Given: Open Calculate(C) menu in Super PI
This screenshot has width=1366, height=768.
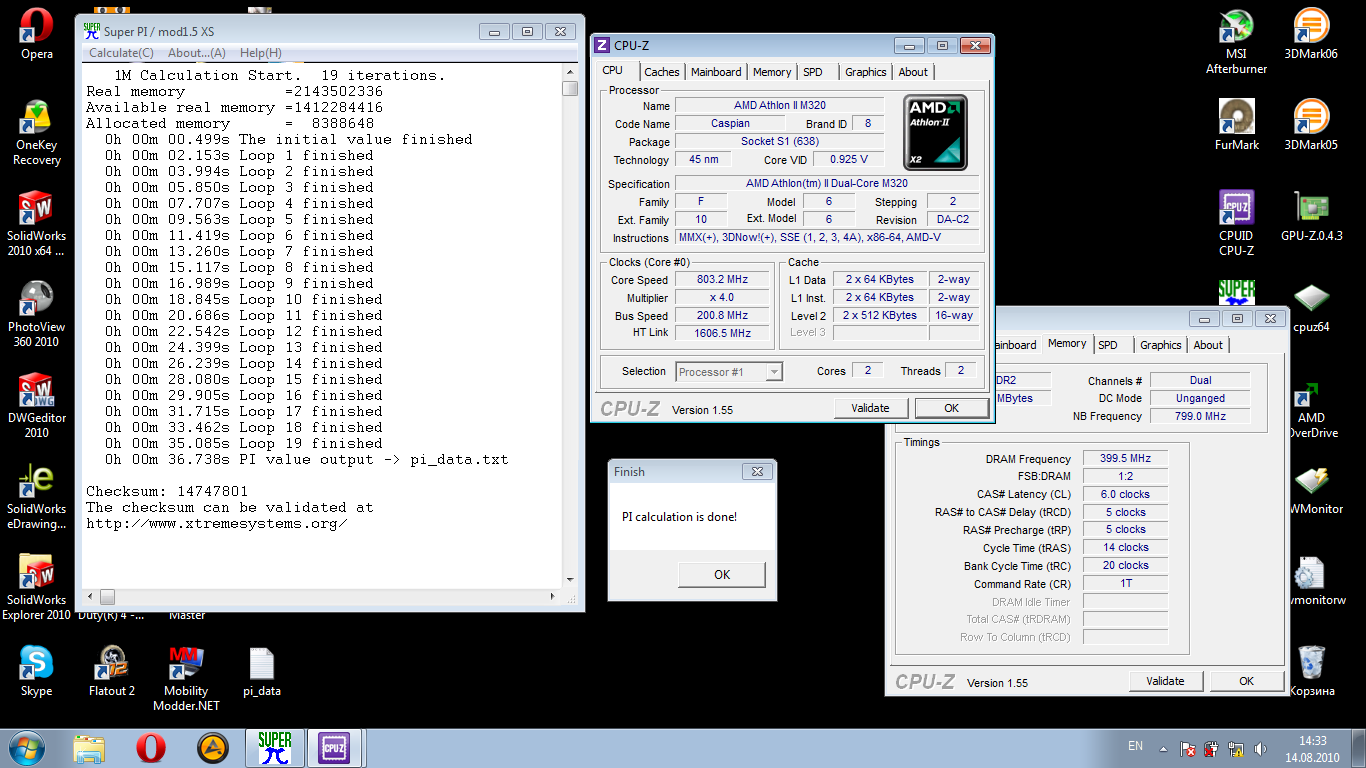Looking at the screenshot, I should click(121, 53).
